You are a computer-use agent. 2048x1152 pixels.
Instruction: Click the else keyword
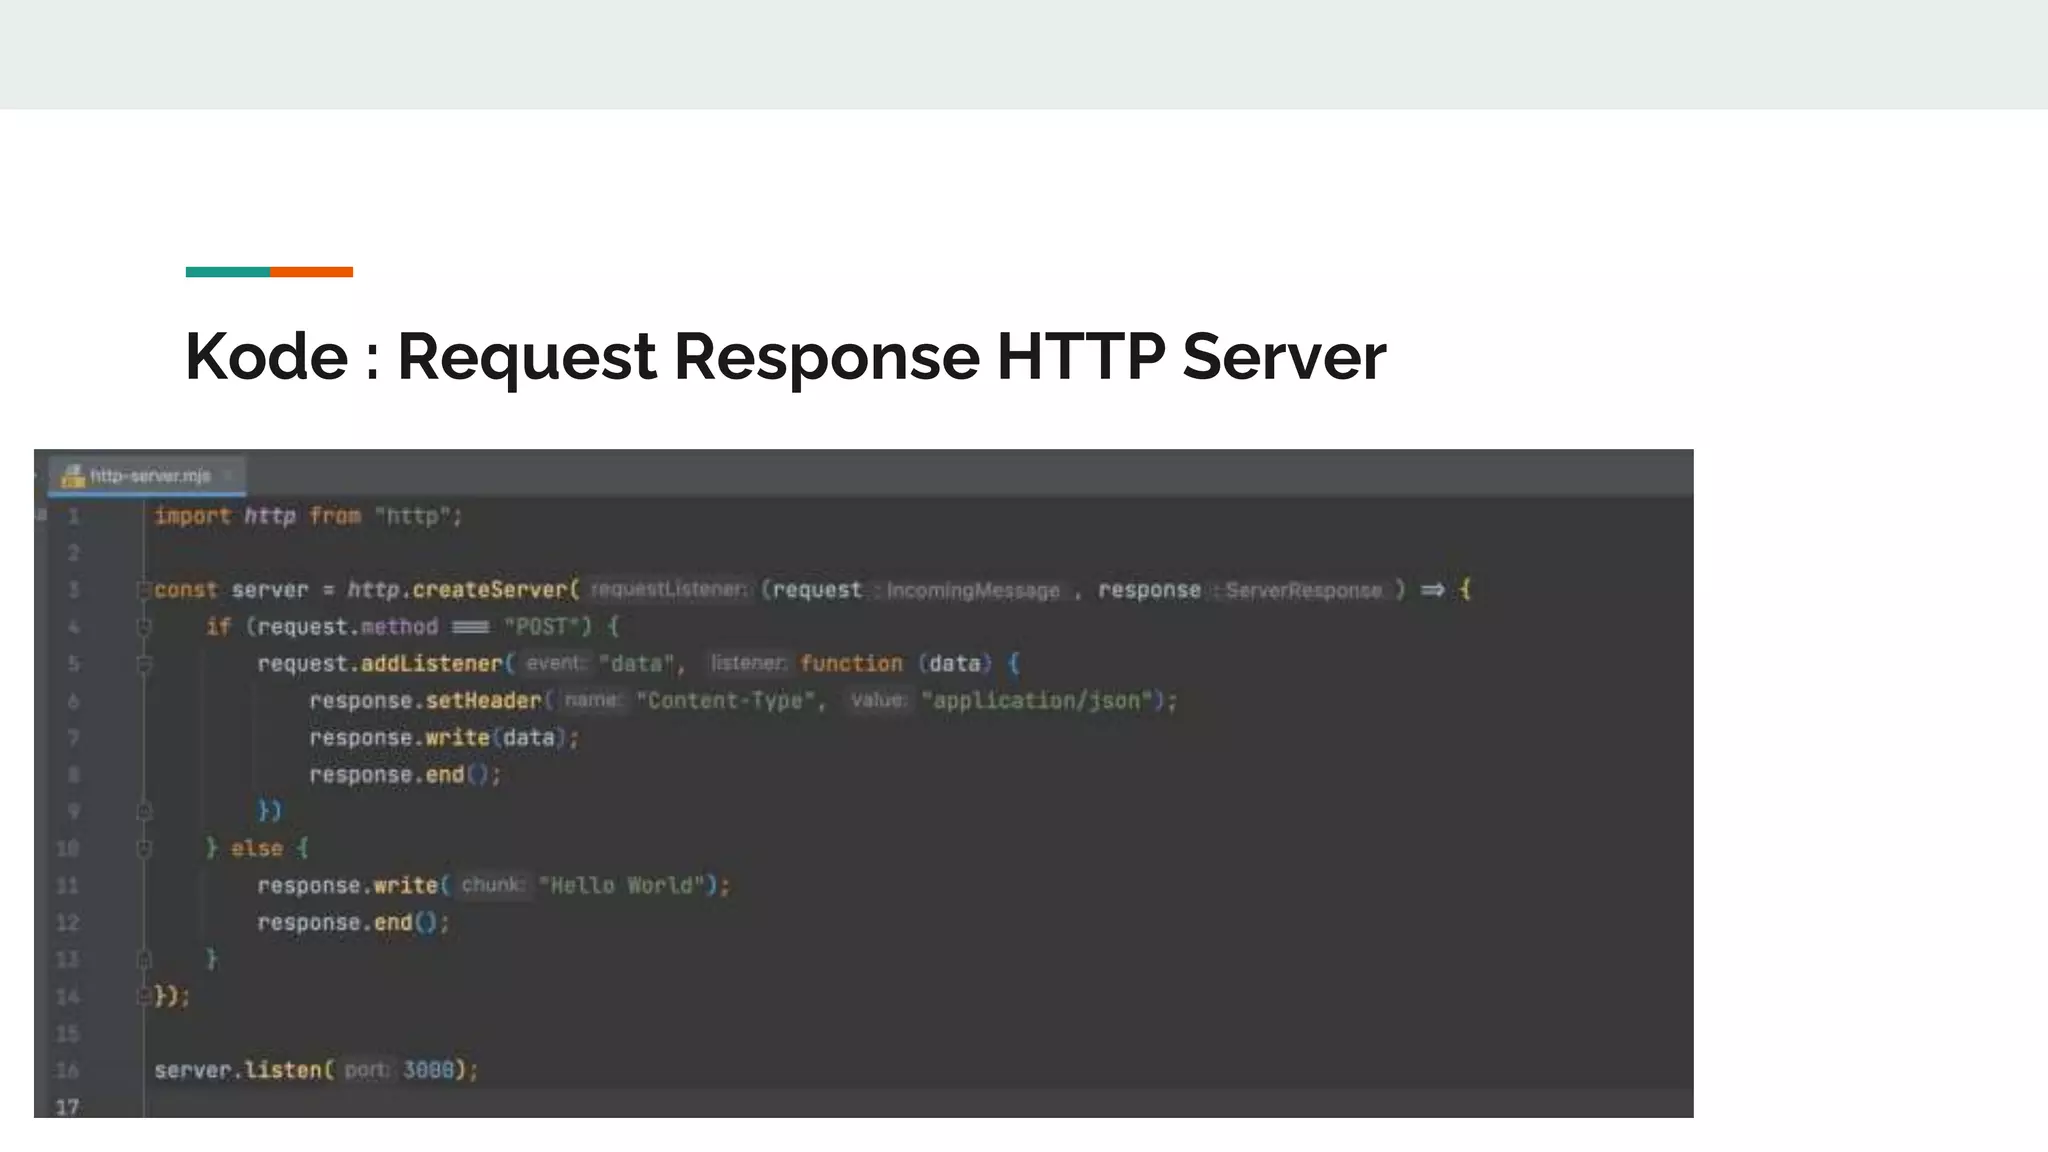[257, 849]
